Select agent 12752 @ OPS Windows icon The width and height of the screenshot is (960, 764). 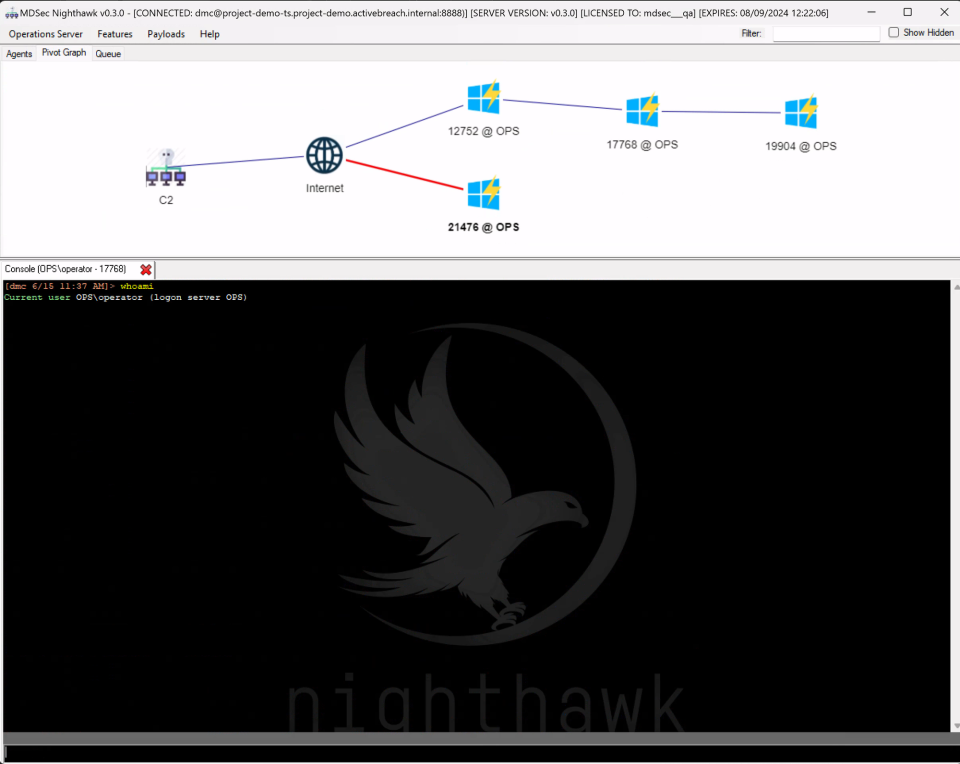tap(484, 98)
